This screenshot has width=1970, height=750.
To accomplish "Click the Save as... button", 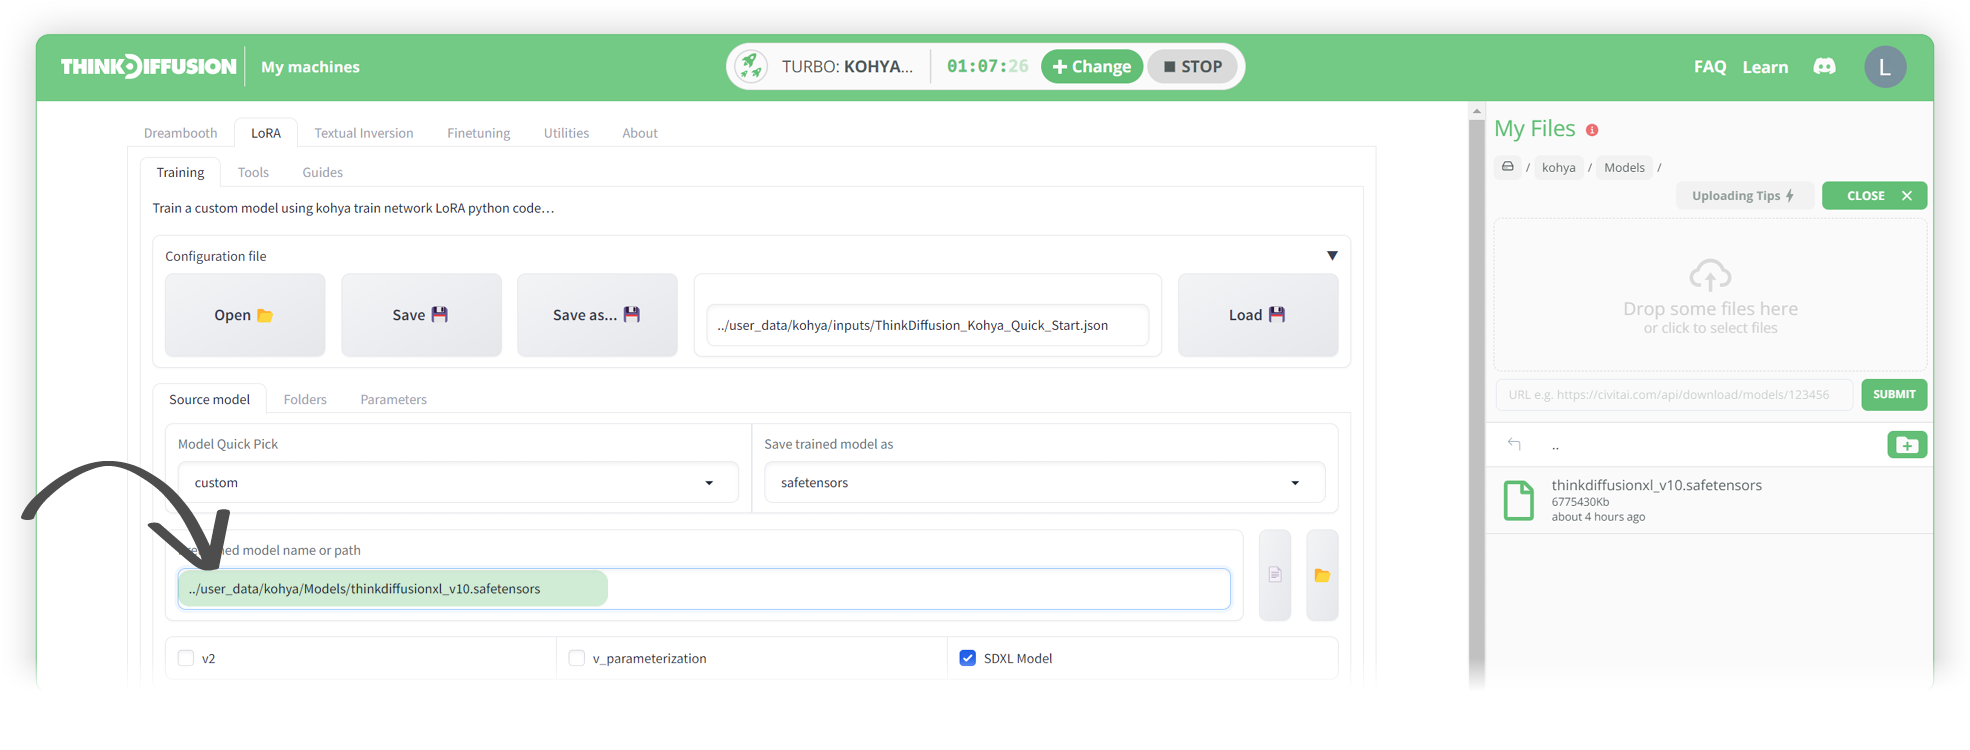I will (x=597, y=315).
